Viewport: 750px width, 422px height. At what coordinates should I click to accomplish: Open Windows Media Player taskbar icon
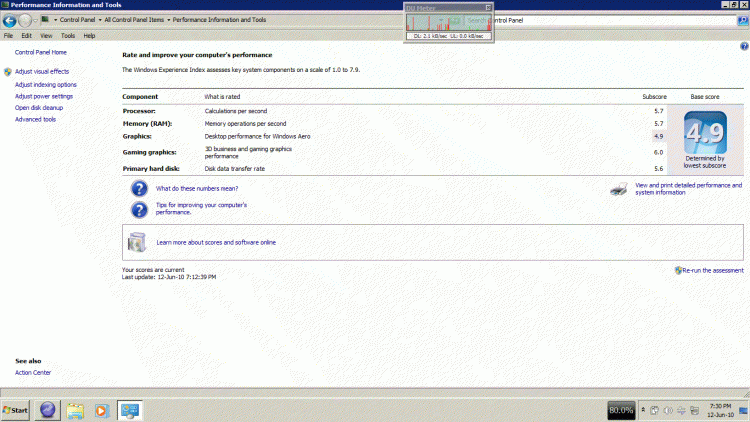(x=101, y=411)
